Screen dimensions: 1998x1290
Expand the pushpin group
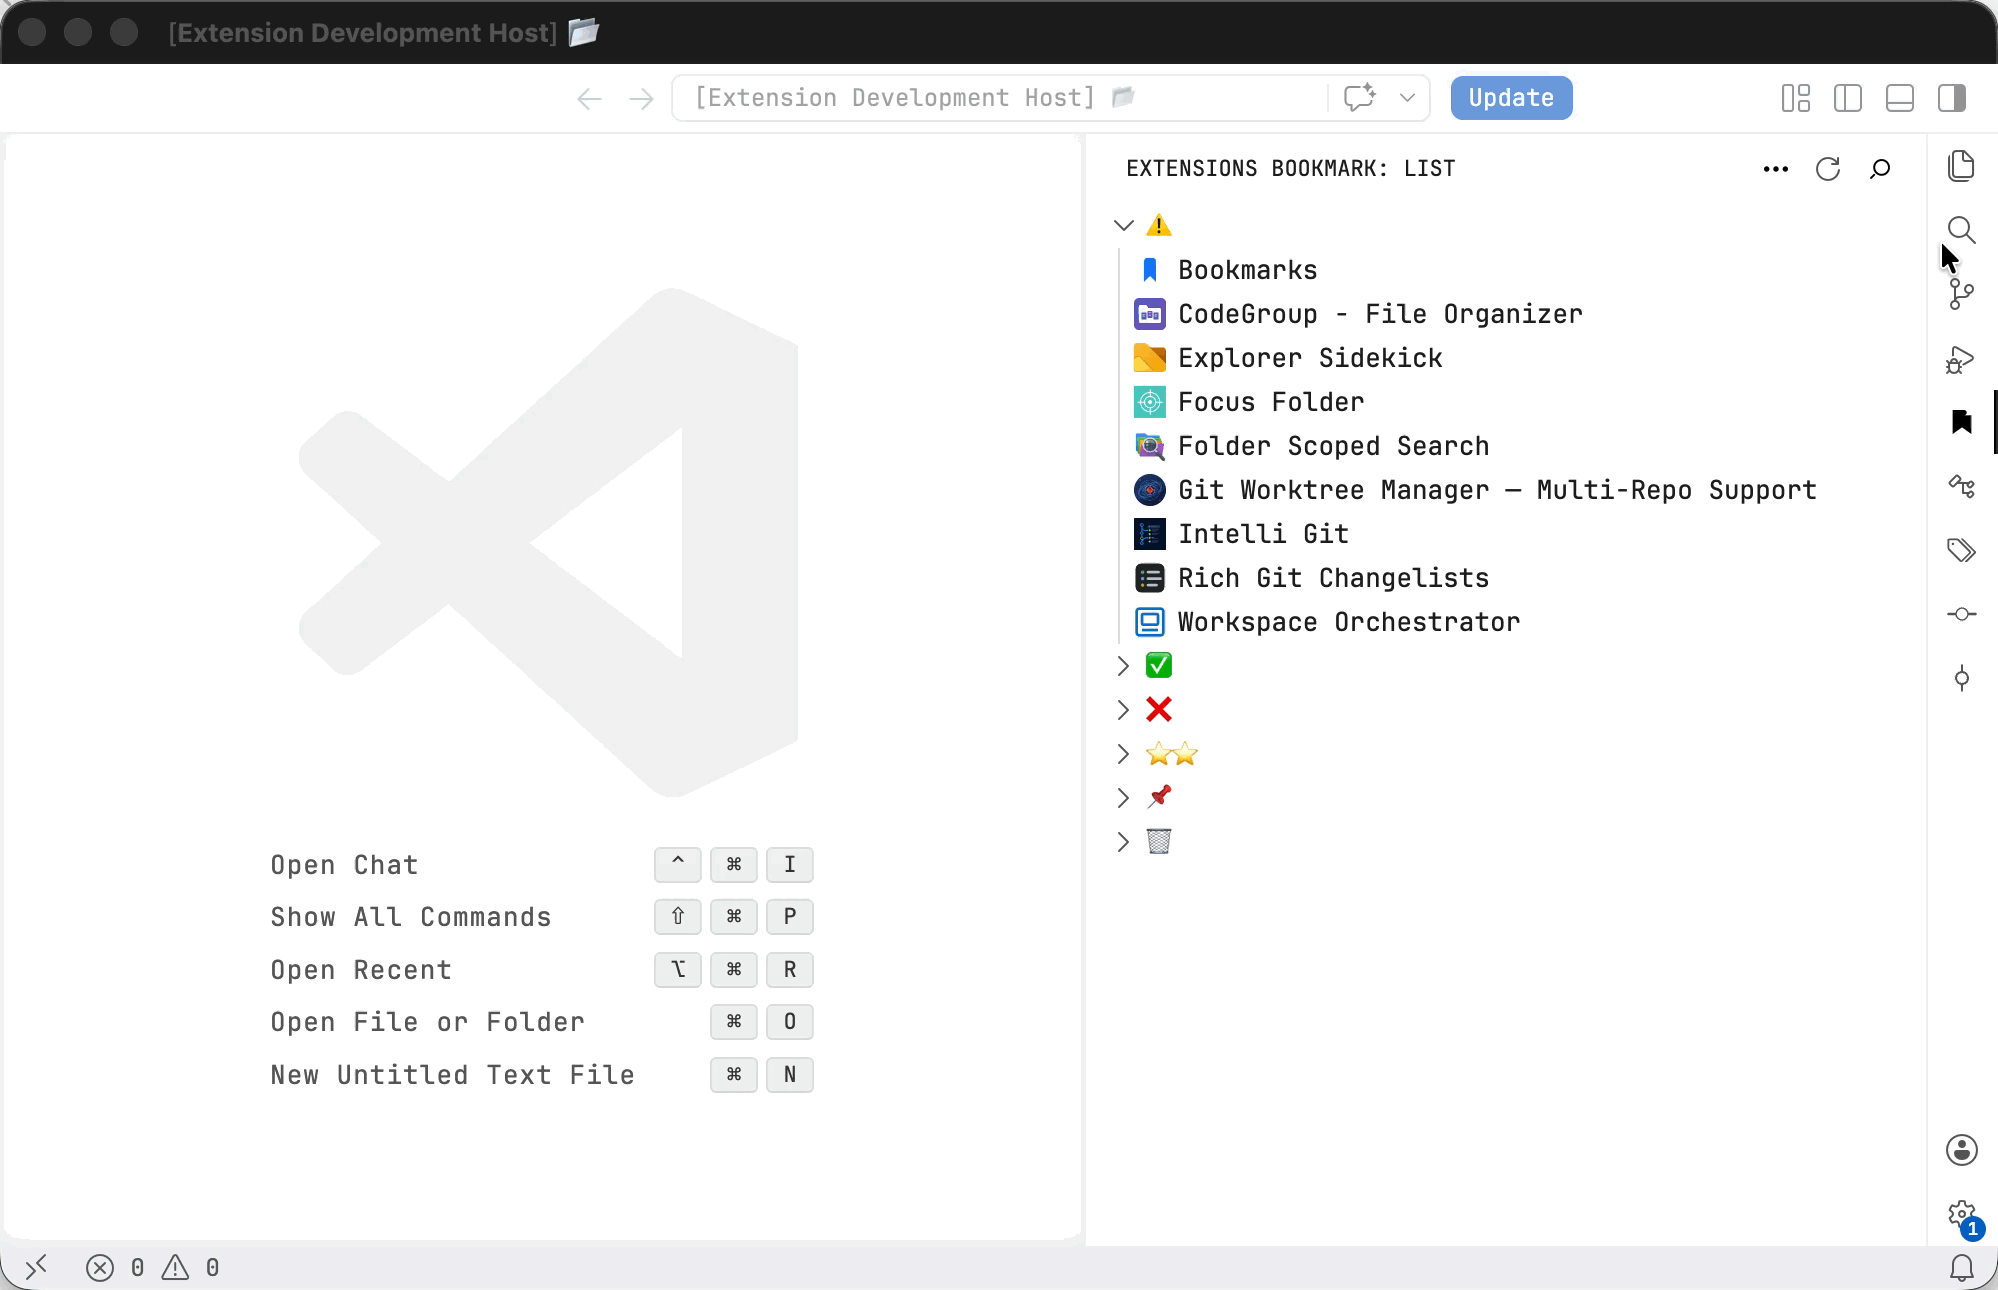[x=1124, y=798]
